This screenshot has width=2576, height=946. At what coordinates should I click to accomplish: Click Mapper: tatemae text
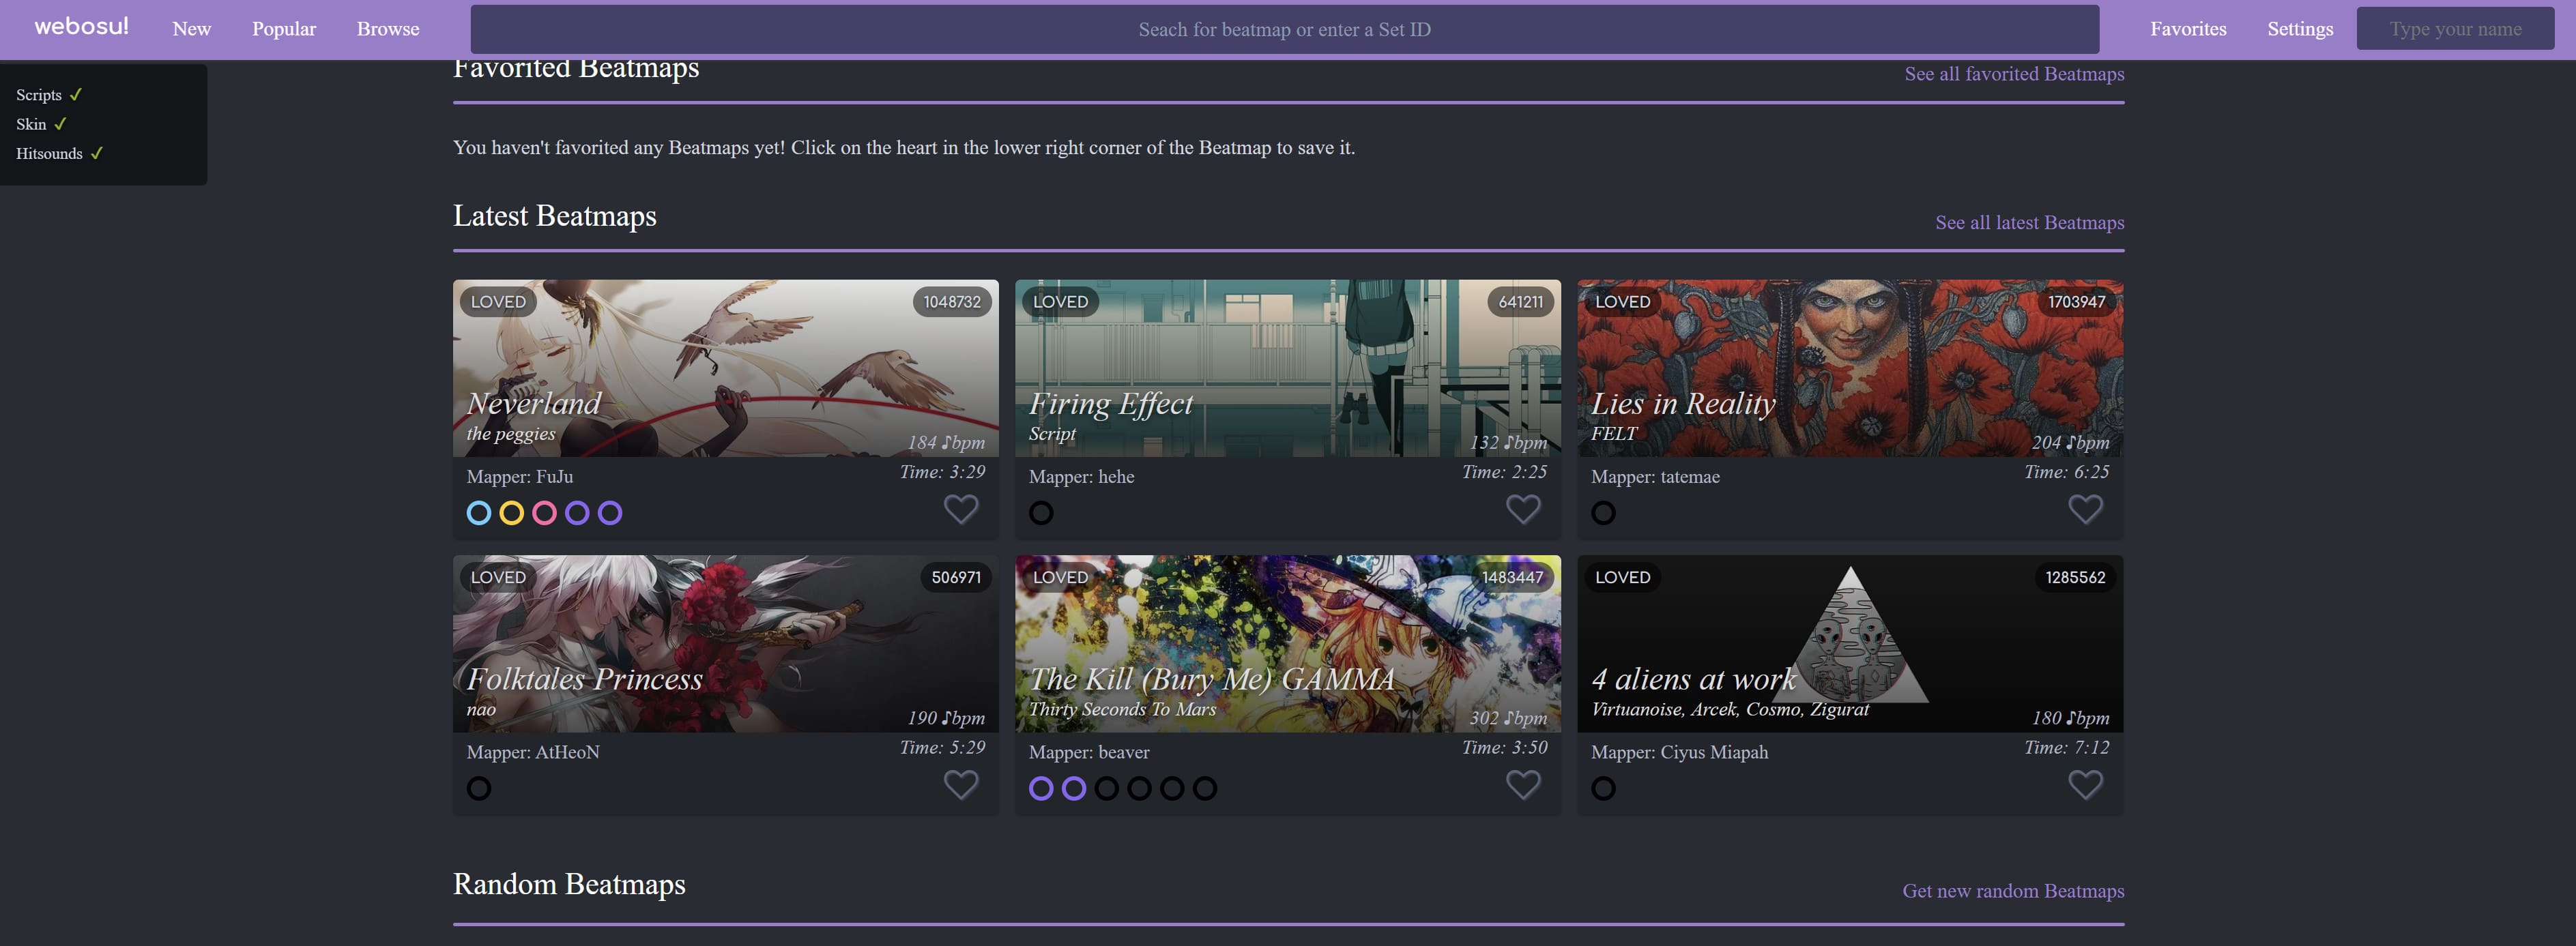1655,477
